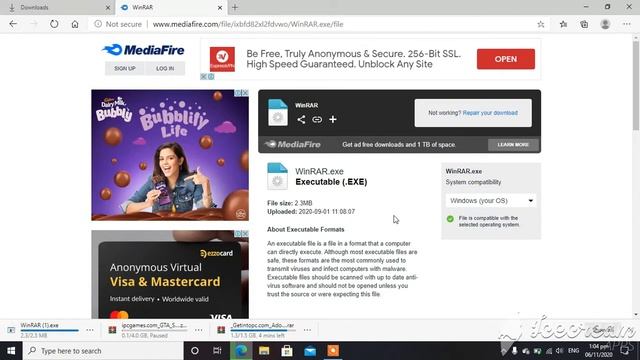Viewport: 640px width, 360px height.
Task: Add this page to favorites star
Action: 541,24
